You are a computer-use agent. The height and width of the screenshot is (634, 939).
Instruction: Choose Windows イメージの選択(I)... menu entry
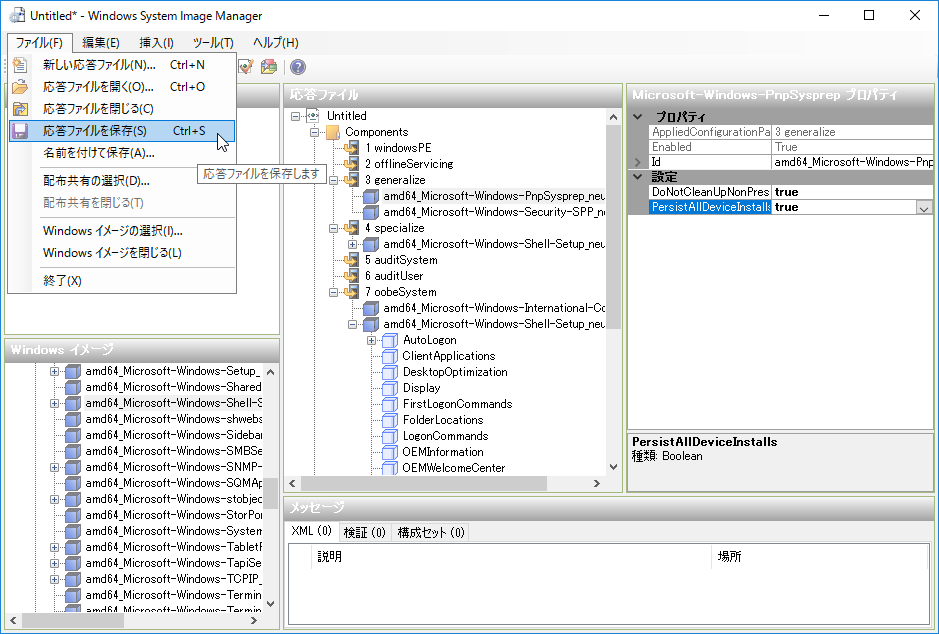[122, 231]
